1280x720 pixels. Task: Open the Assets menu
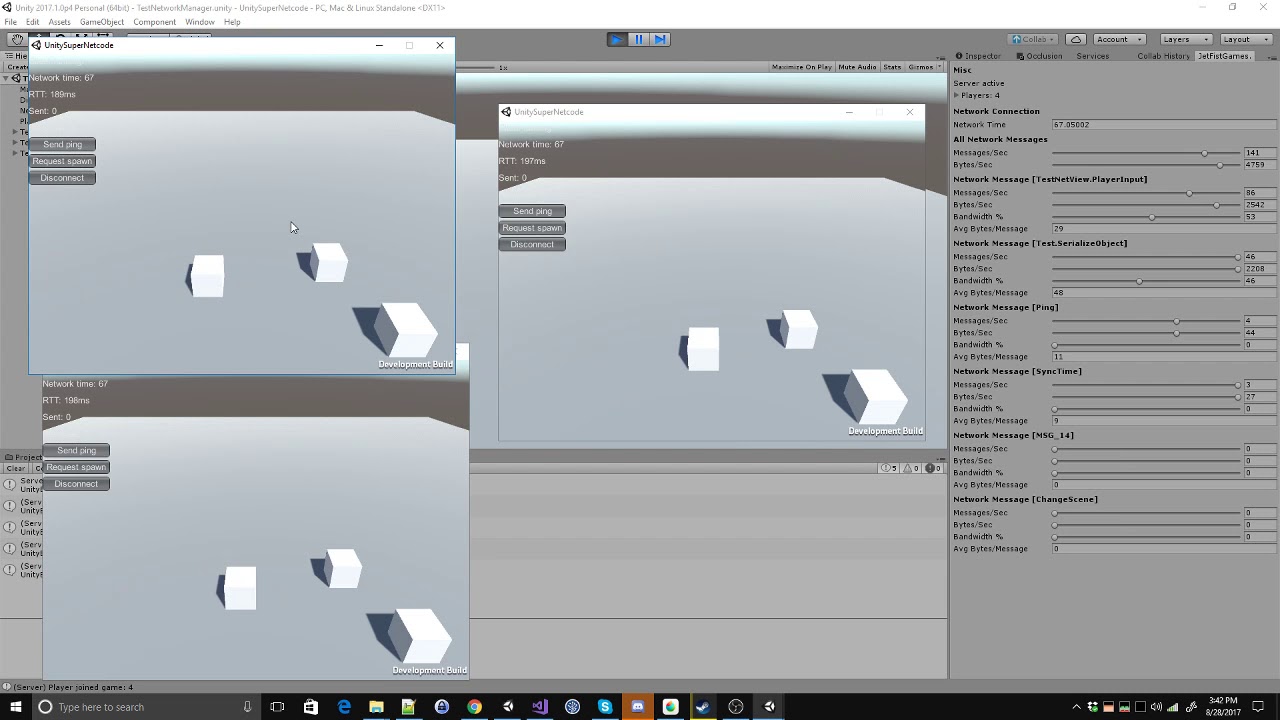point(59,22)
